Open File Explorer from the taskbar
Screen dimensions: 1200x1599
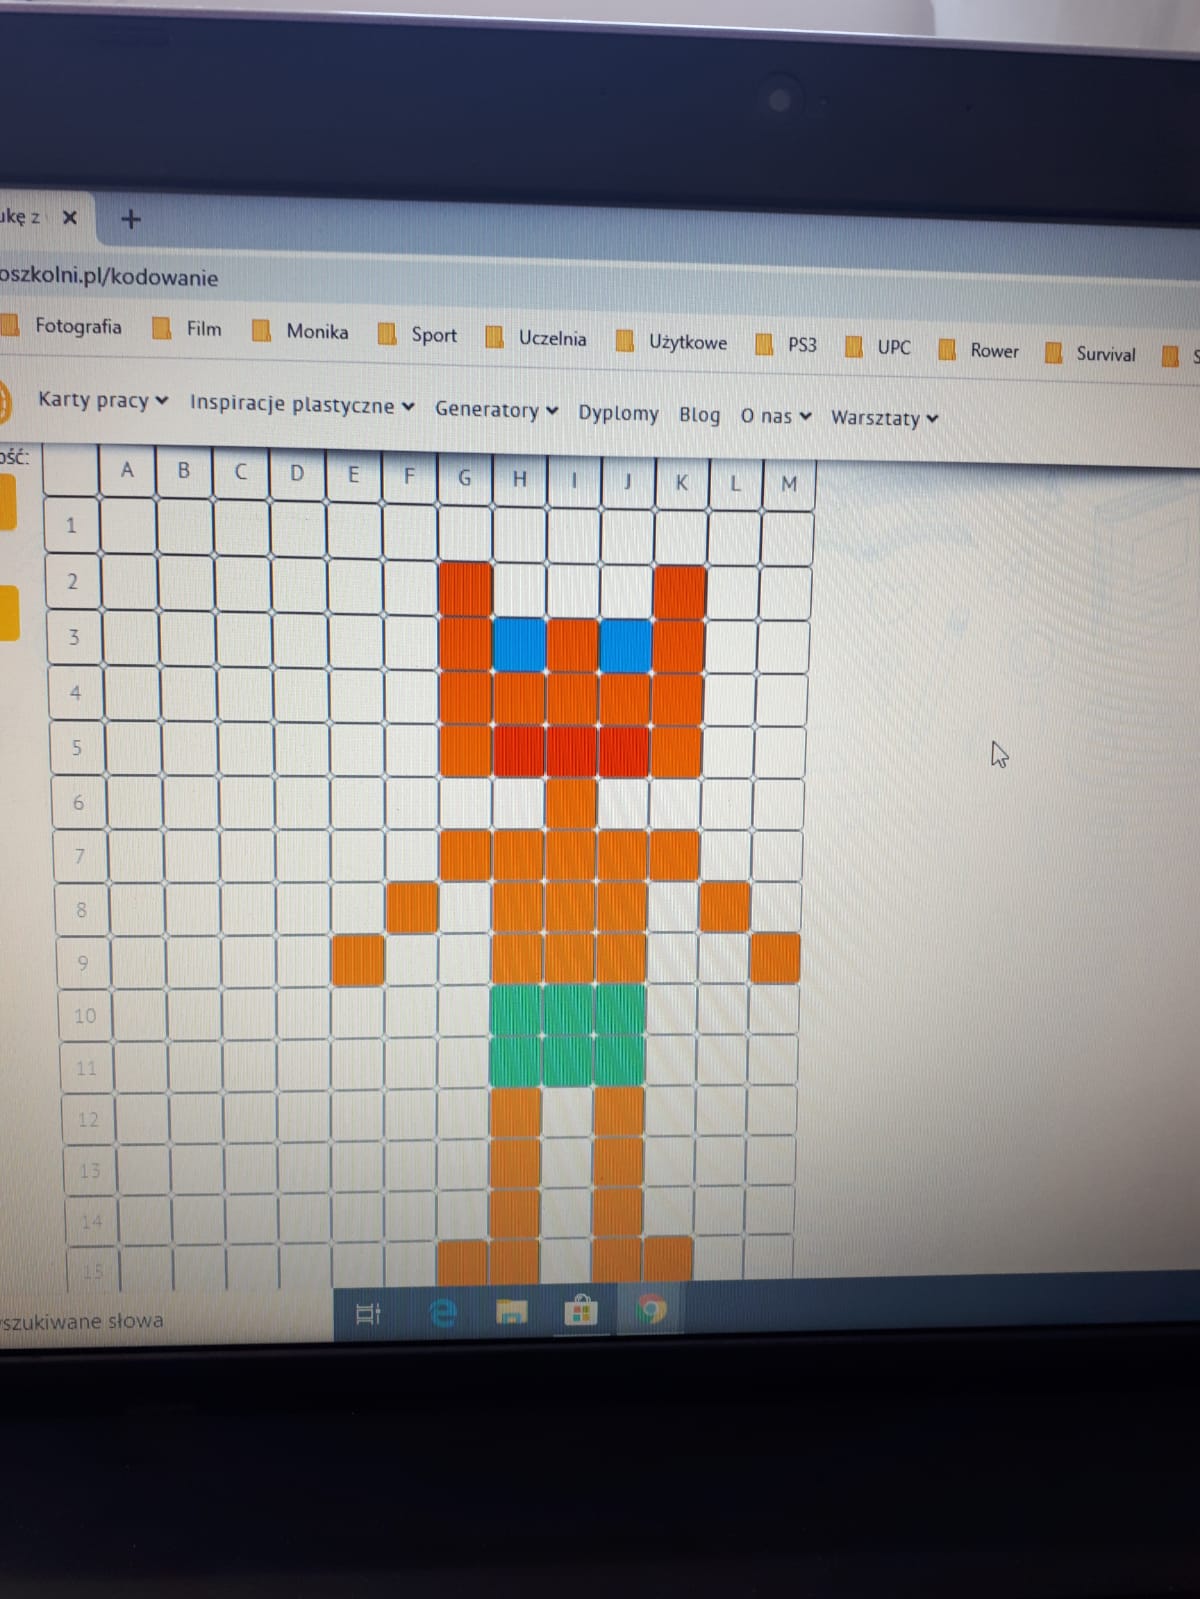point(511,1311)
